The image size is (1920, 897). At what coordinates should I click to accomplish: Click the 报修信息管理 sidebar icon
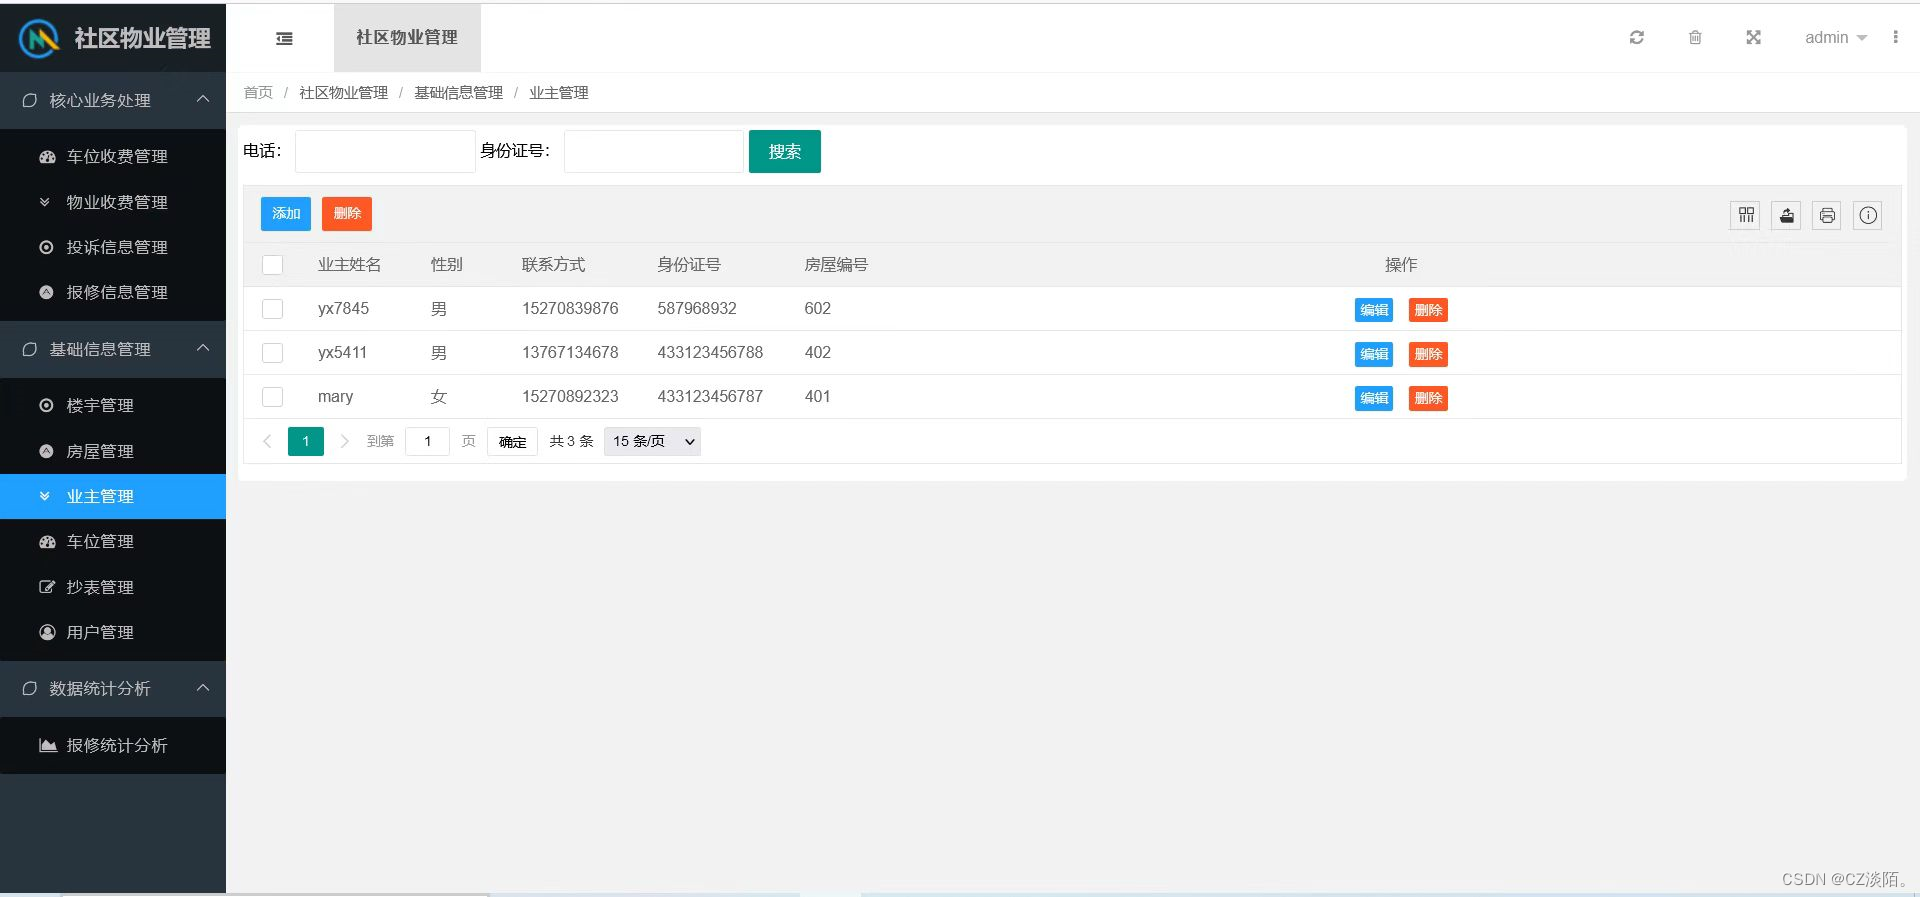click(46, 292)
